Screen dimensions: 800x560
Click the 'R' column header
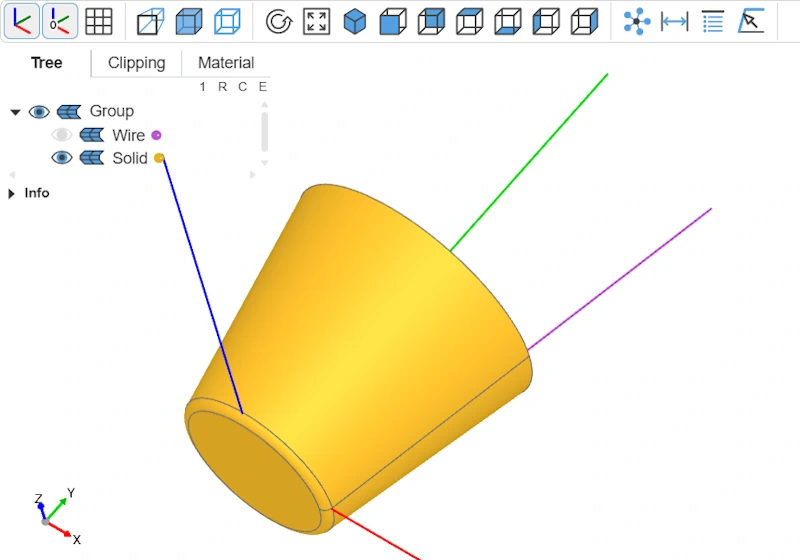coord(222,87)
